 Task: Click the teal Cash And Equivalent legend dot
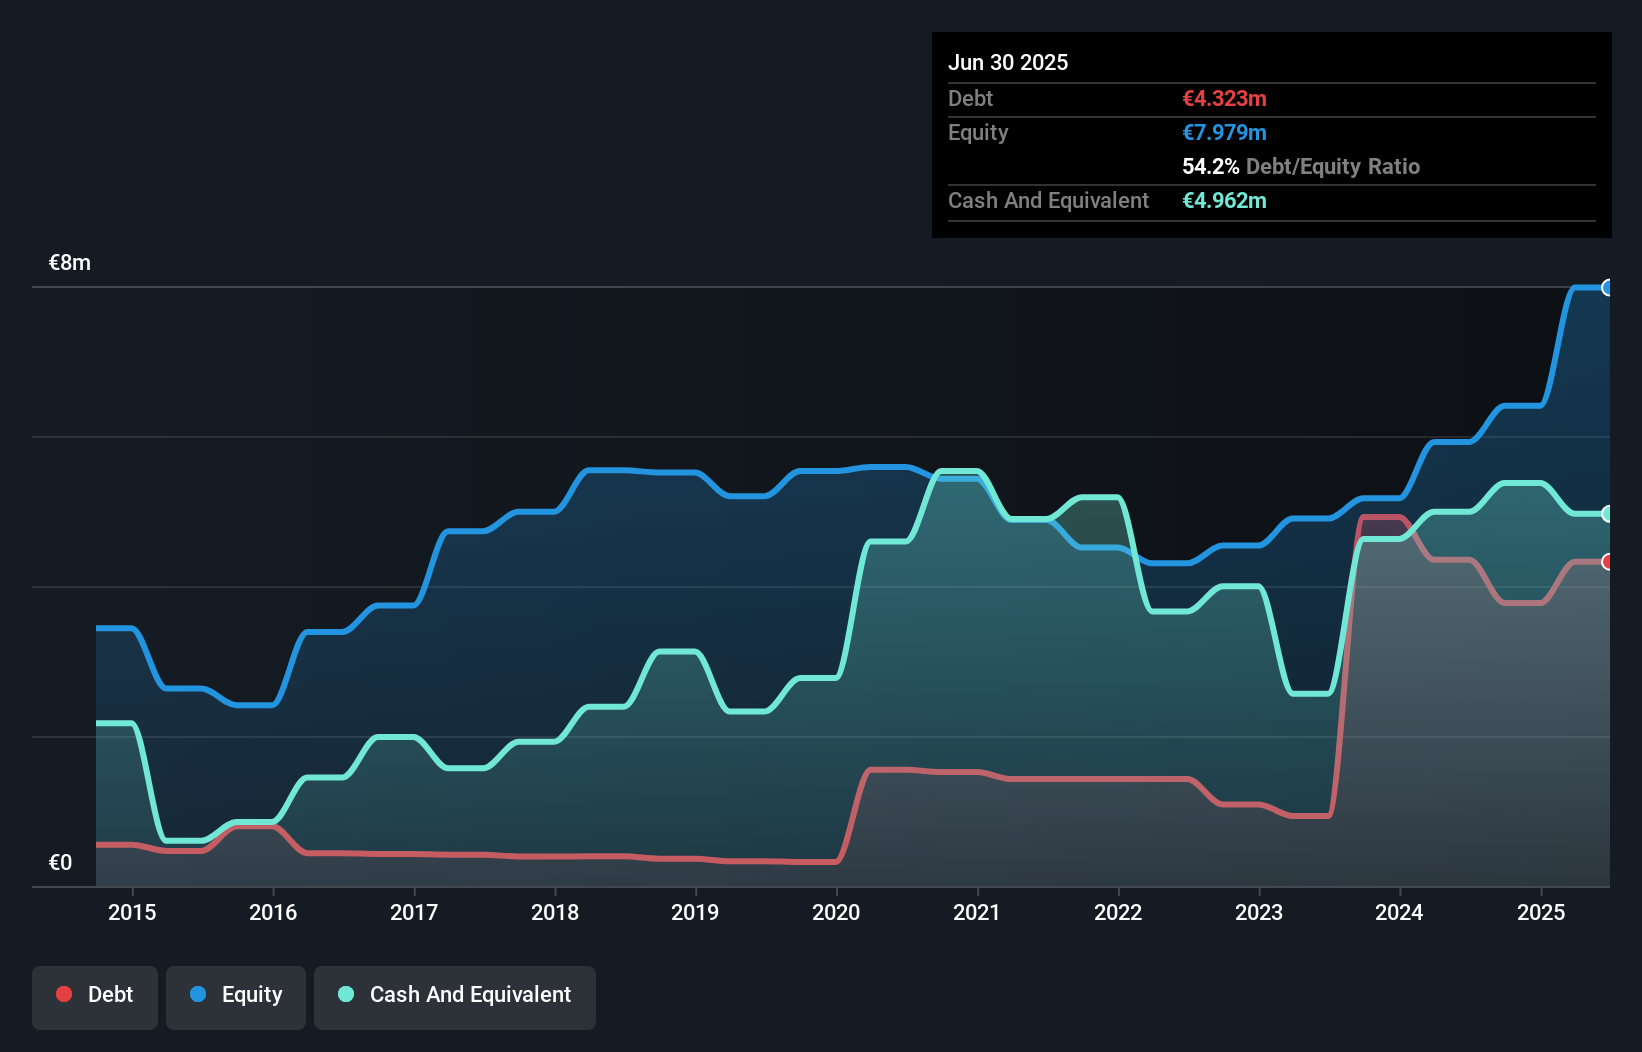coord(346,994)
